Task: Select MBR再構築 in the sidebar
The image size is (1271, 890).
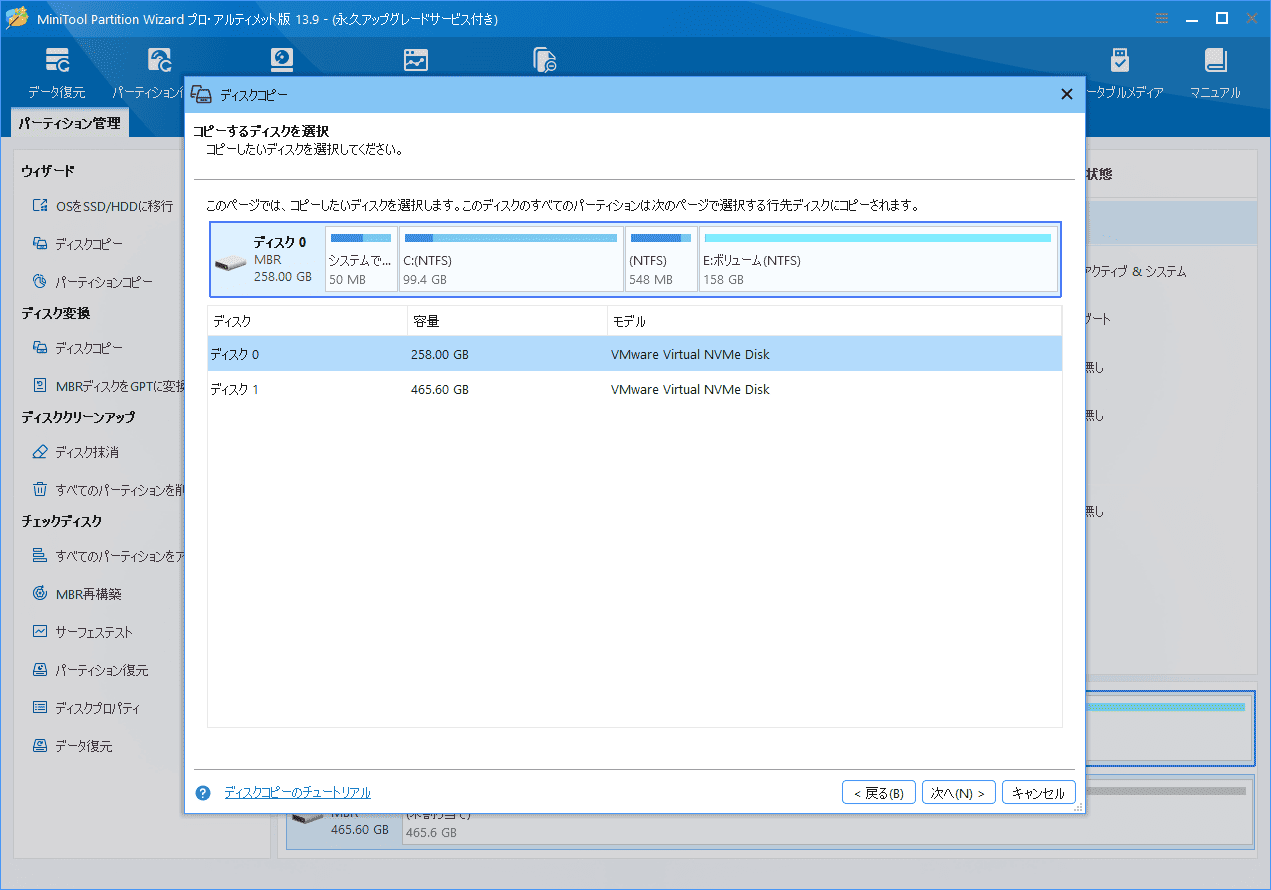Action: [77, 594]
